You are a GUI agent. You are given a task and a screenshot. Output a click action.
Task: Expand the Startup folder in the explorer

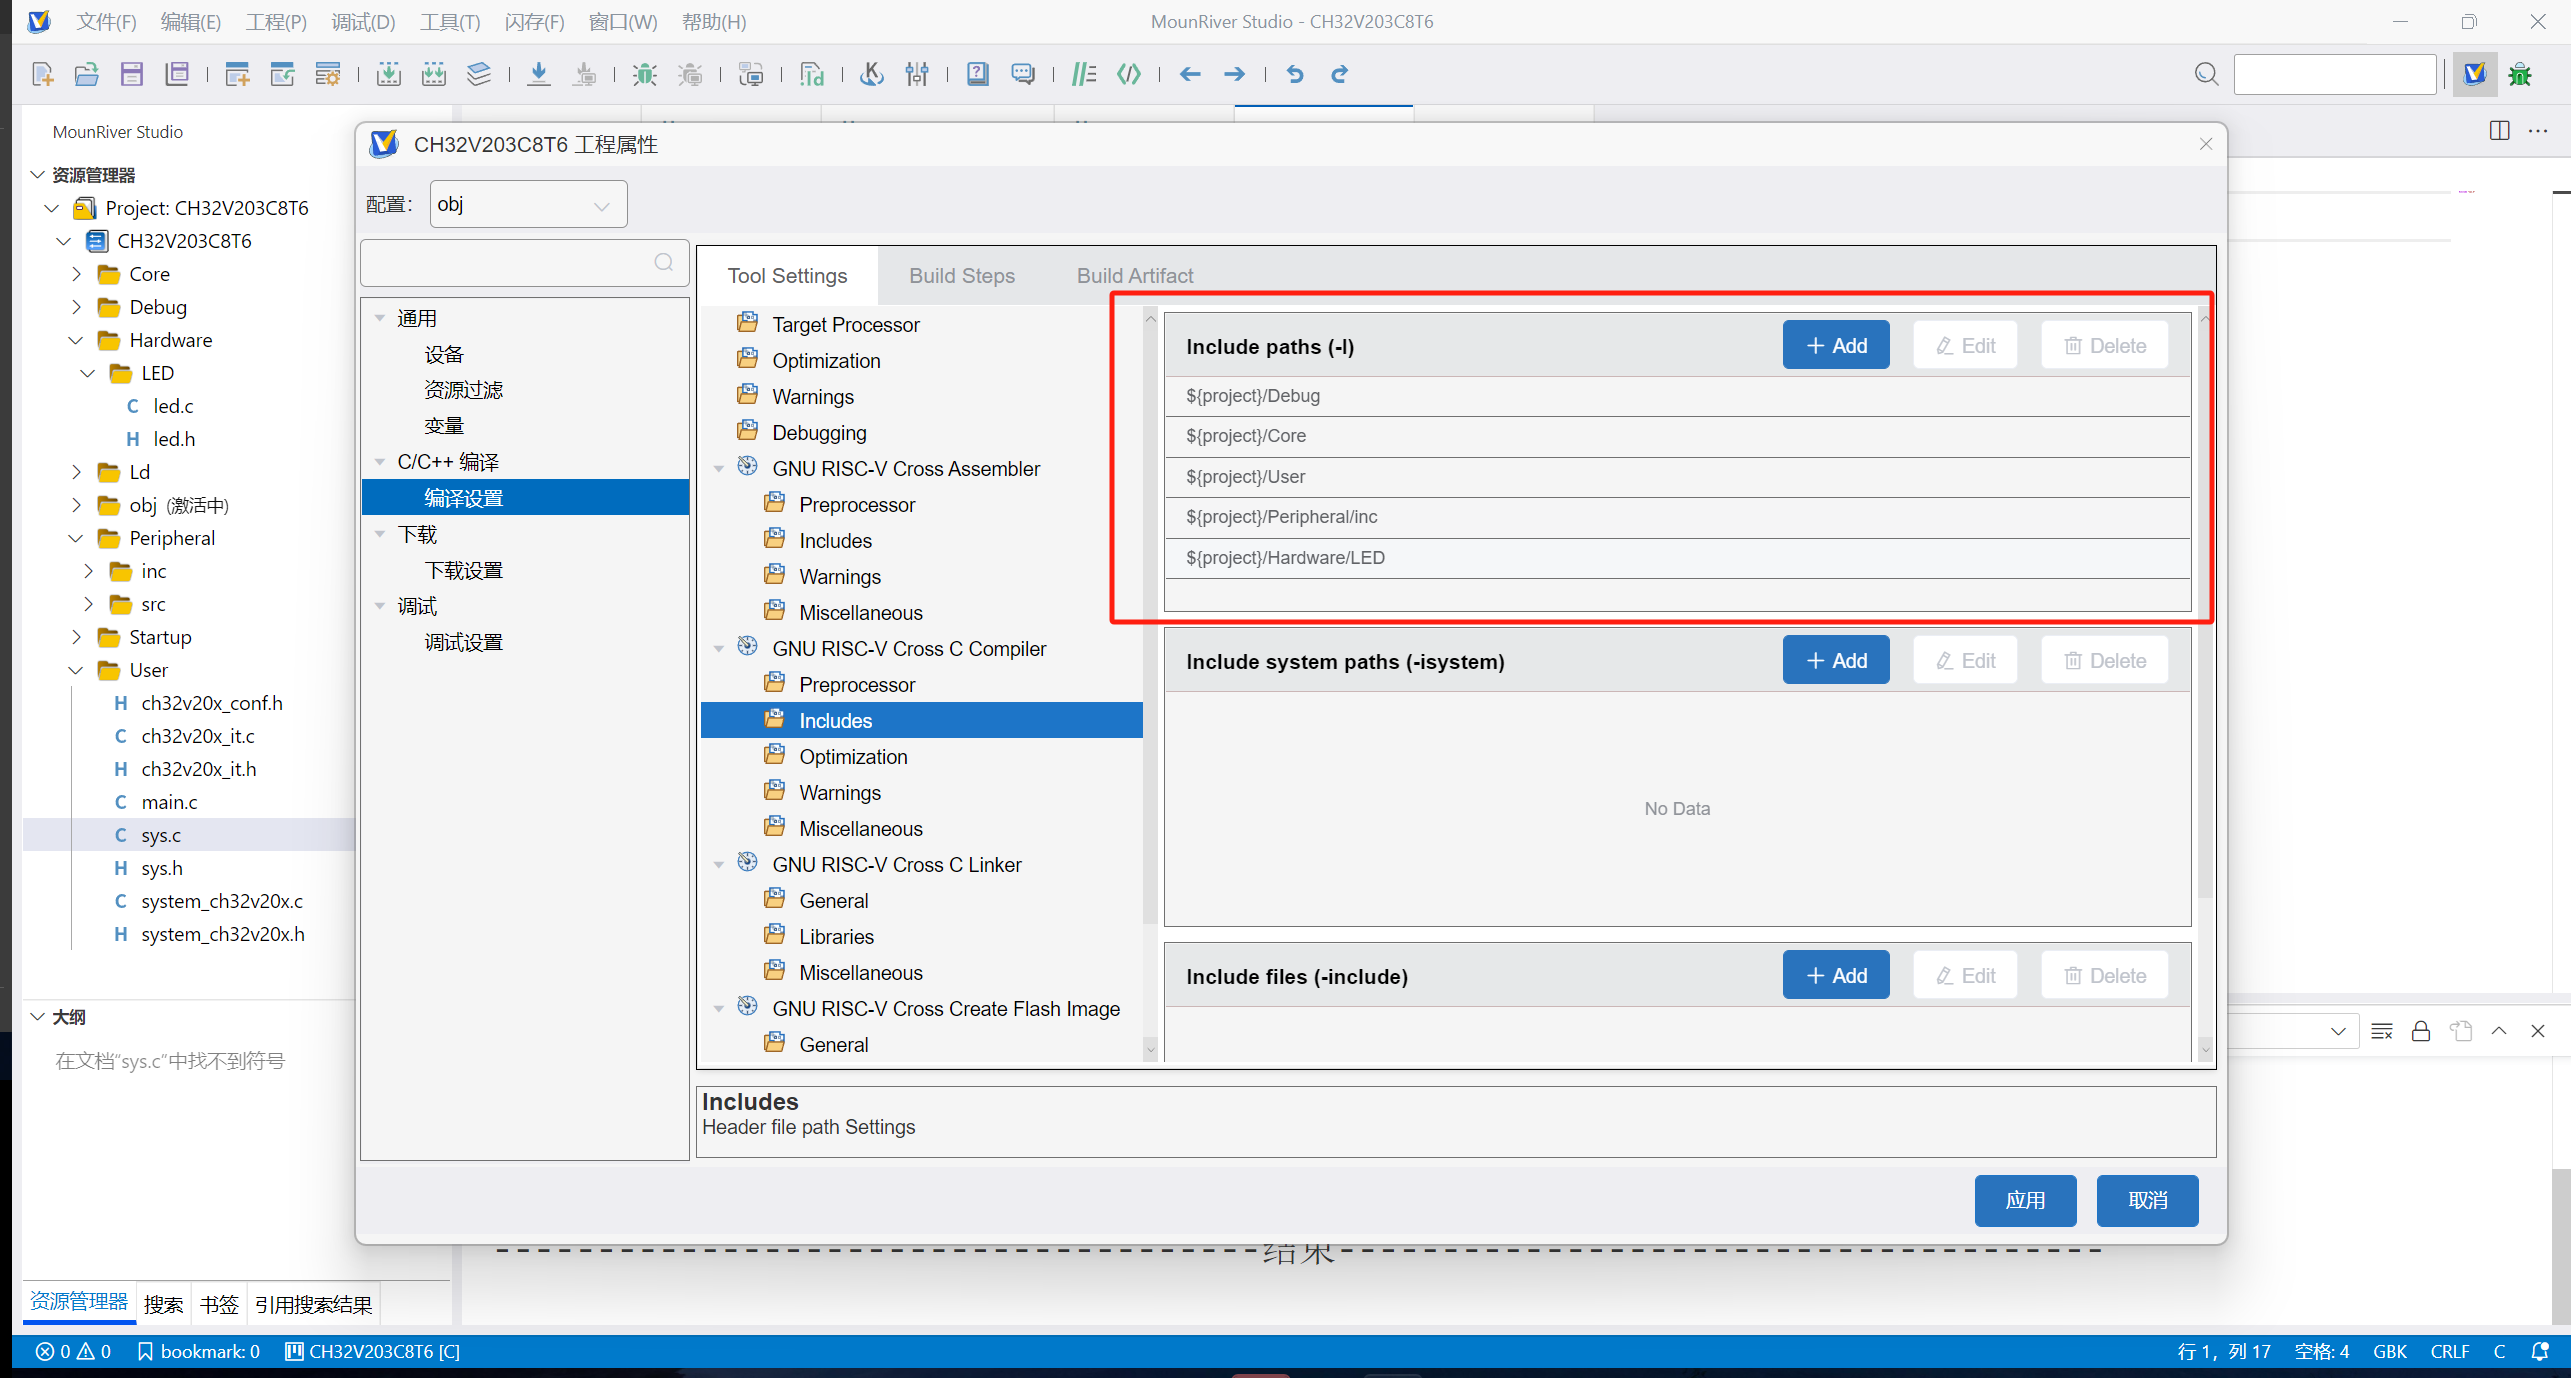(77, 637)
